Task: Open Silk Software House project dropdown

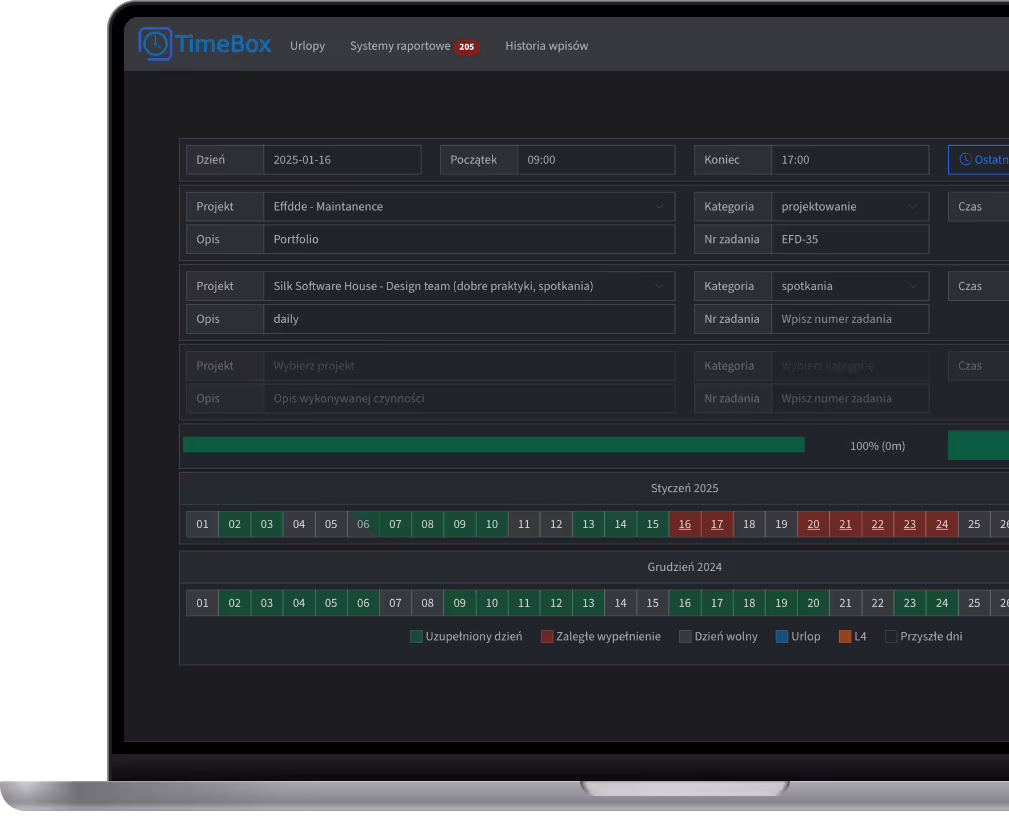Action: [469, 286]
